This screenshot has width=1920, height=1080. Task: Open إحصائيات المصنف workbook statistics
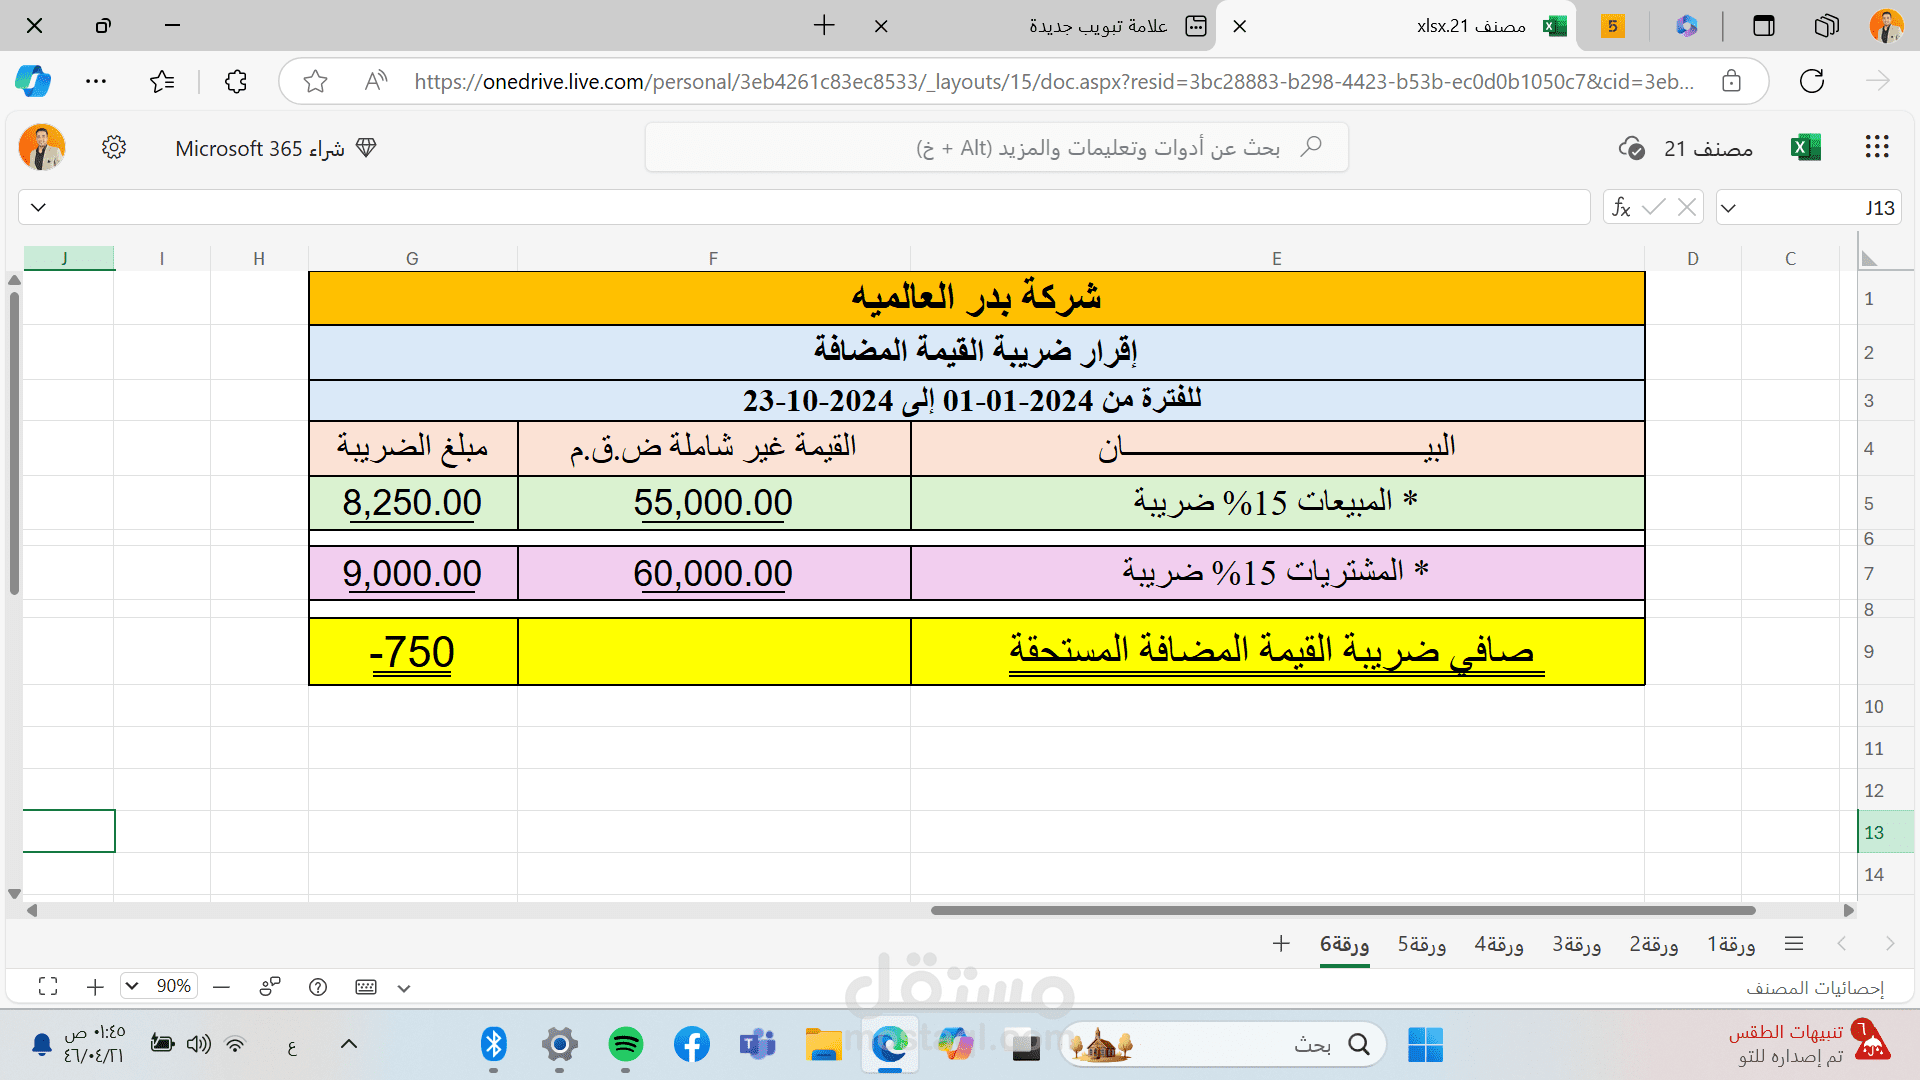click(x=1815, y=988)
